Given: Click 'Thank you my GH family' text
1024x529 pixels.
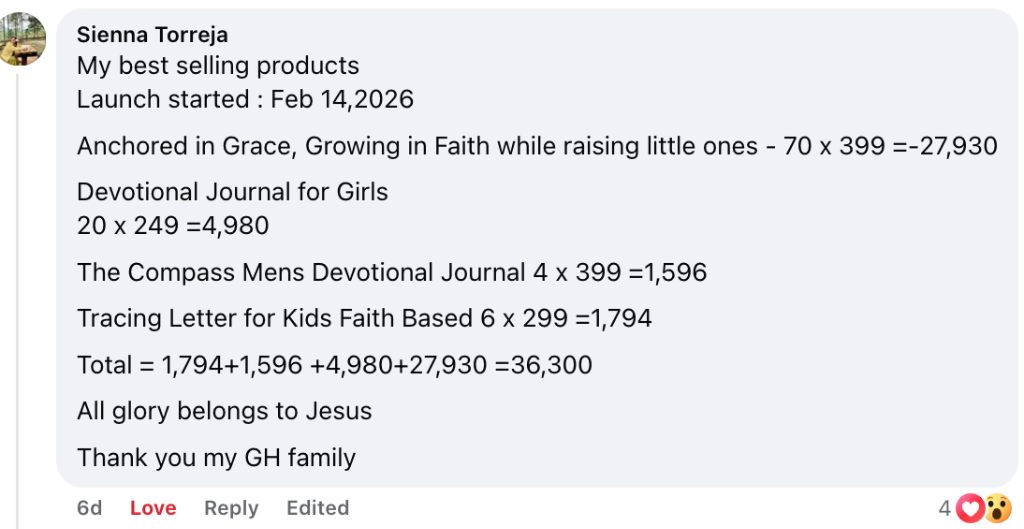Looking at the screenshot, I should [216, 458].
